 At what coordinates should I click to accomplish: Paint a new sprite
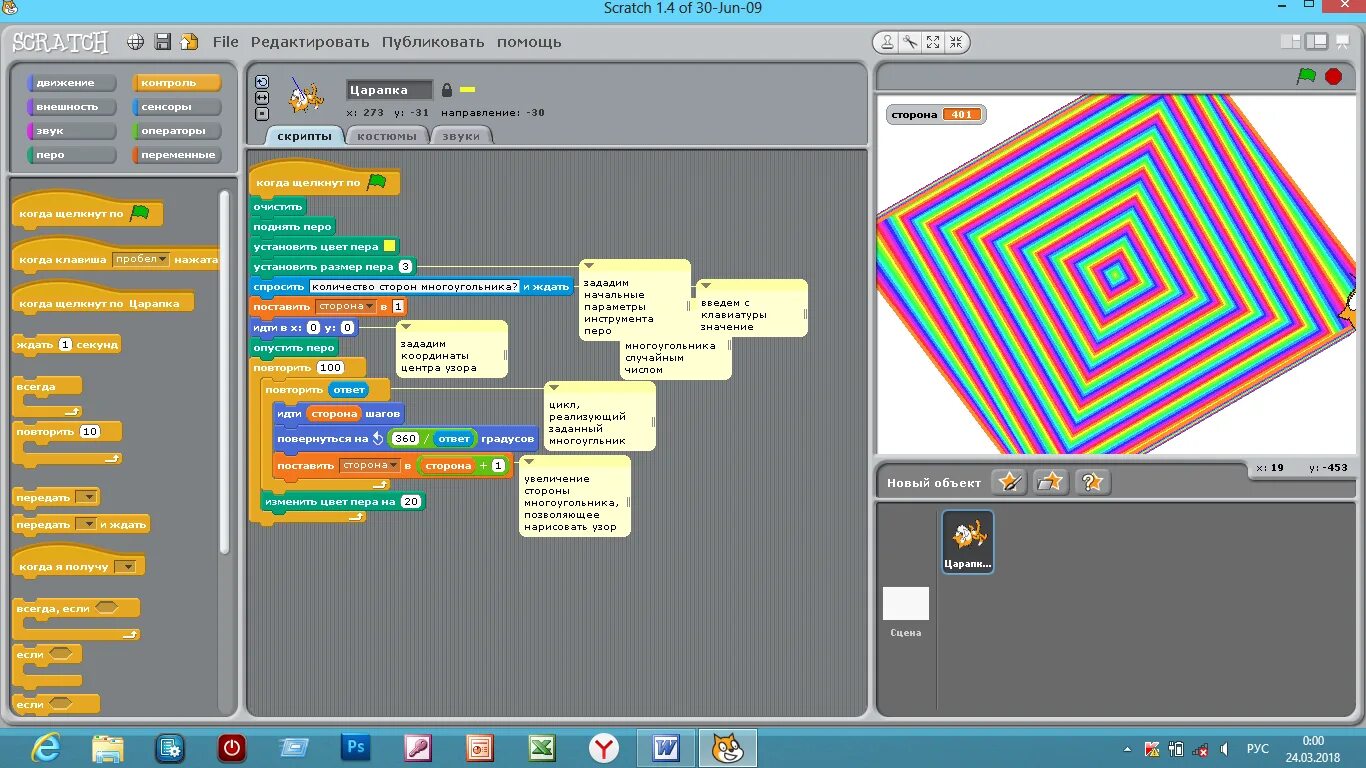click(1009, 482)
